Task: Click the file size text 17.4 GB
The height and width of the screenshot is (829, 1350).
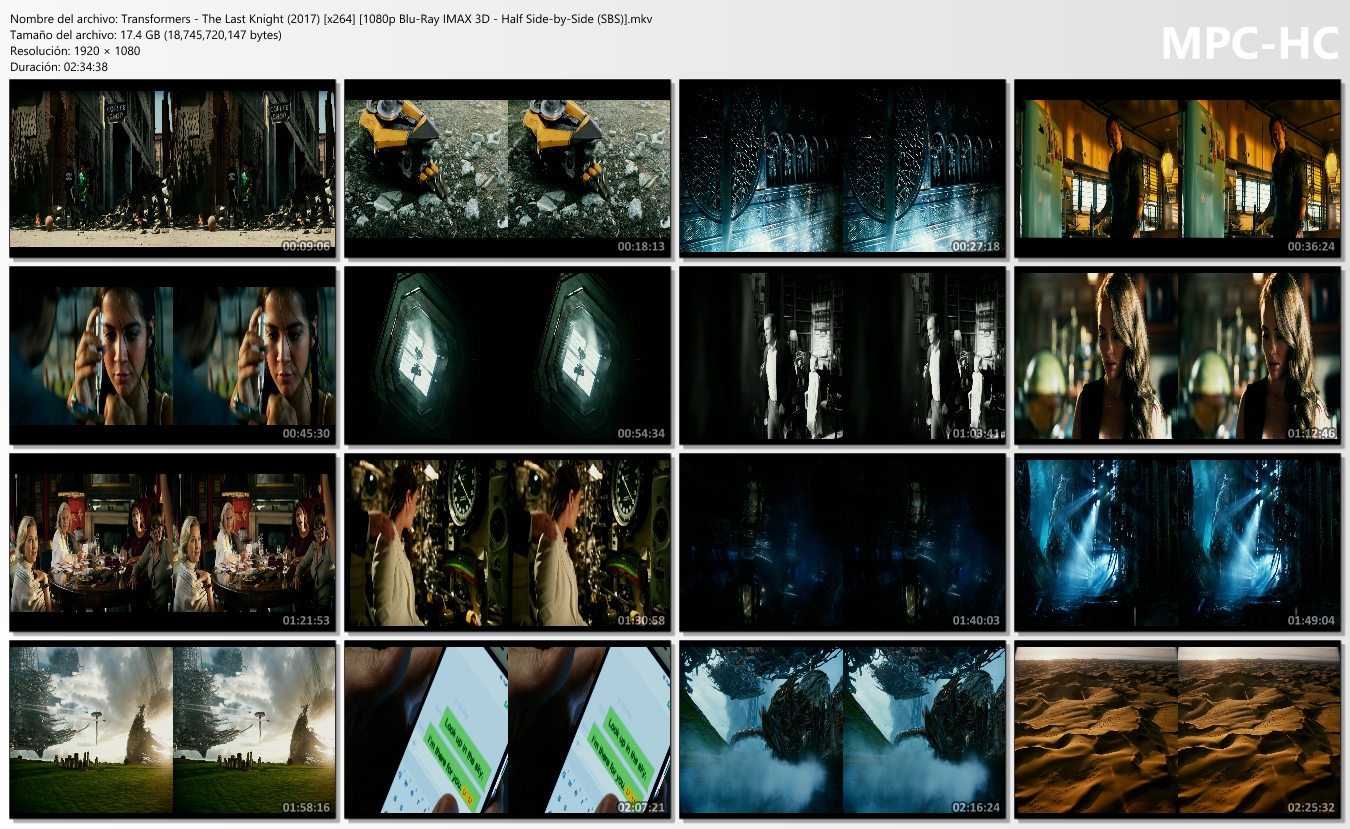Action: point(146,35)
